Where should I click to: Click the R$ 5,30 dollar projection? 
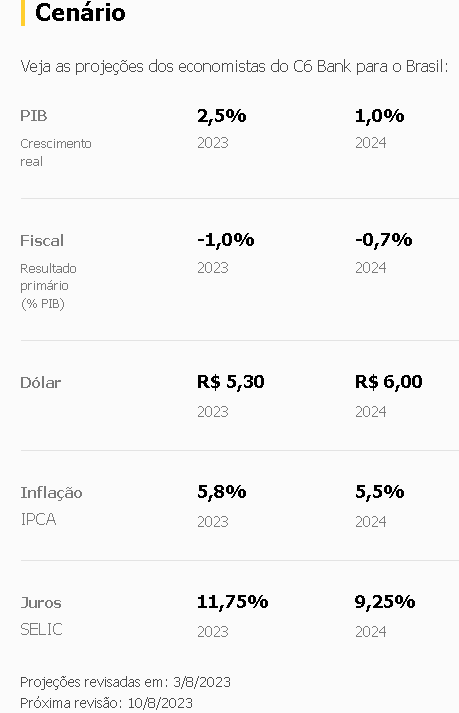[x=231, y=382]
